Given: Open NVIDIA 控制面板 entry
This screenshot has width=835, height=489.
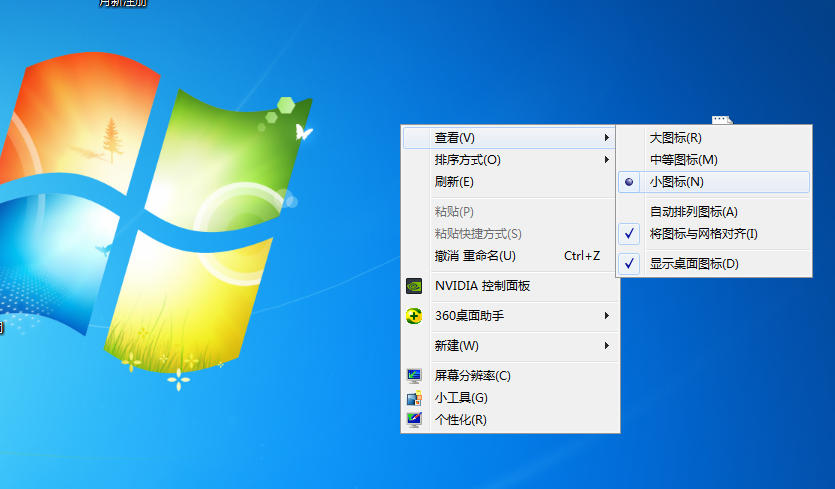Looking at the screenshot, I should click(510, 286).
